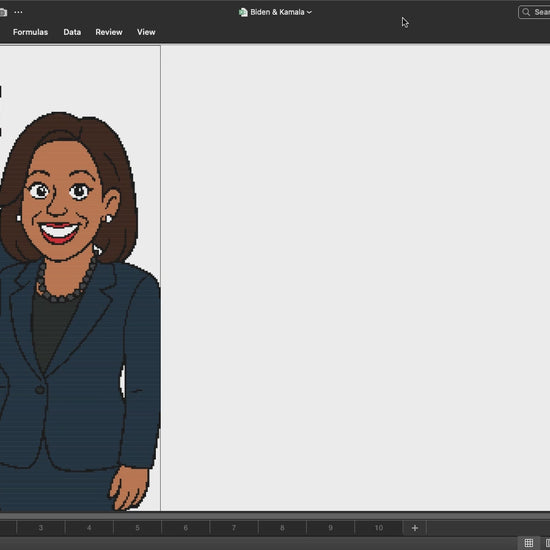Click the horizontal scrollbar above sheet tabs

275,516
